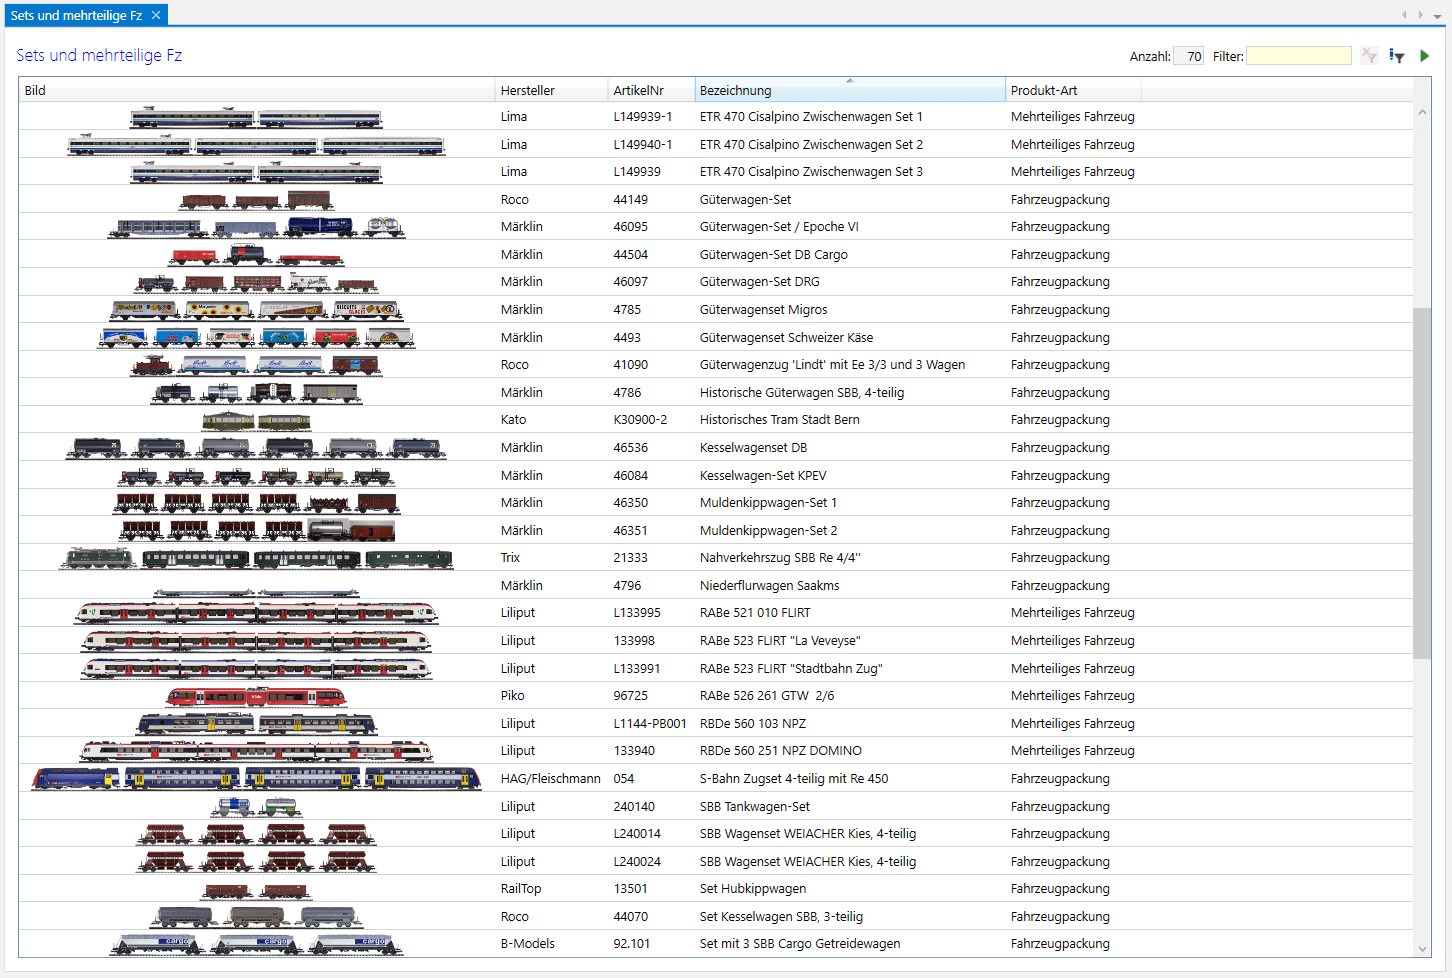Open the tab list dropdown arrow
Screen dimensions: 1452x978
[x=1435, y=15]
